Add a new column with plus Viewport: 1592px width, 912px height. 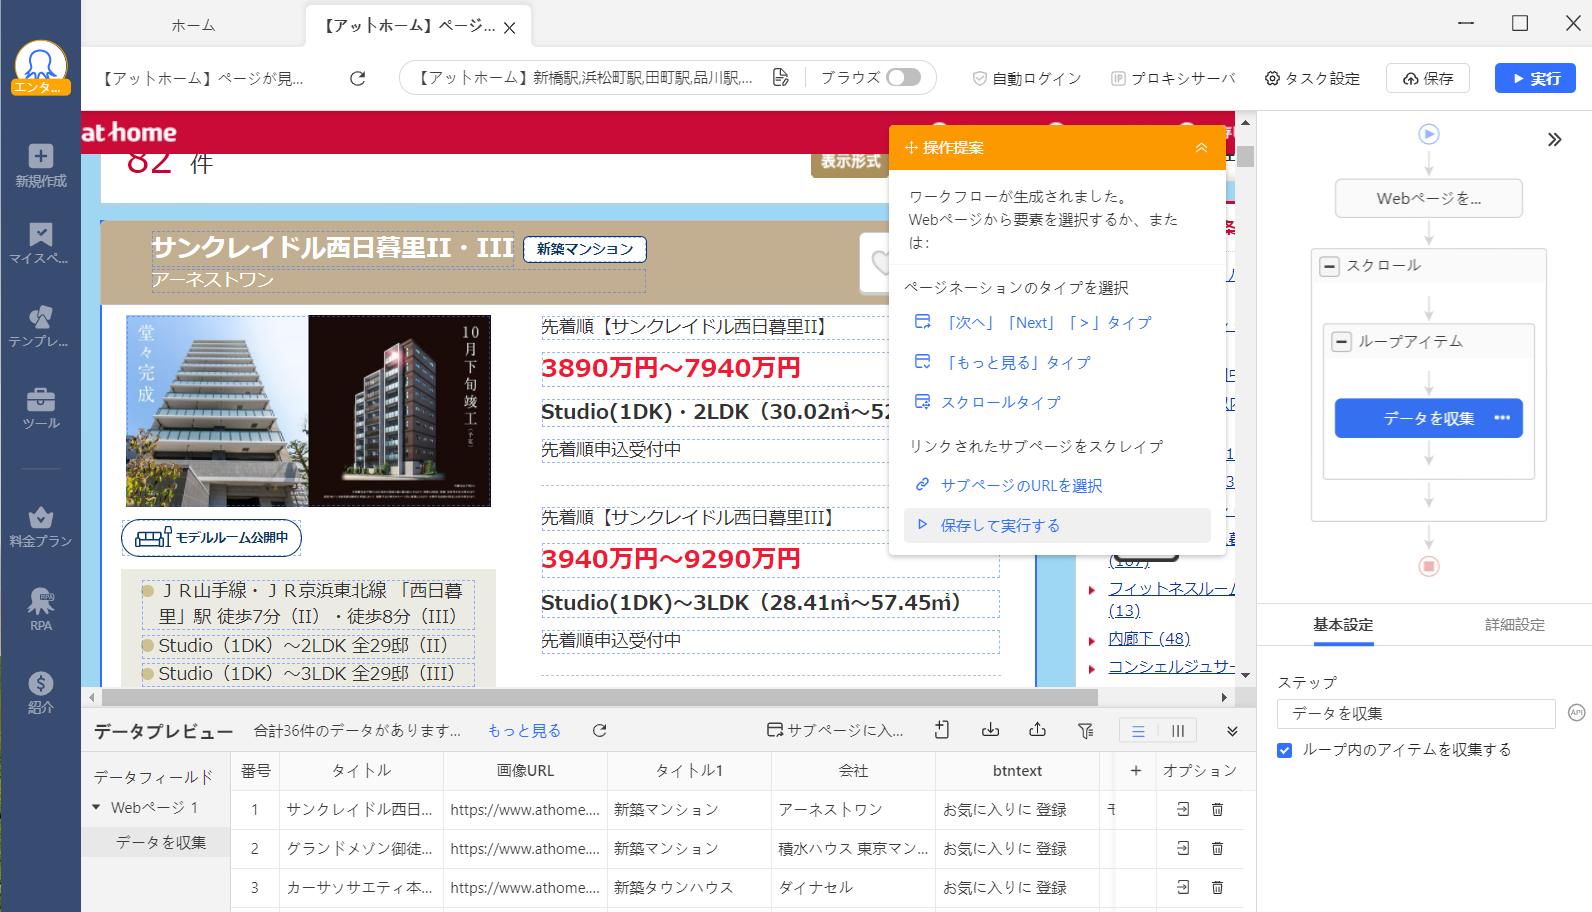1136,771
